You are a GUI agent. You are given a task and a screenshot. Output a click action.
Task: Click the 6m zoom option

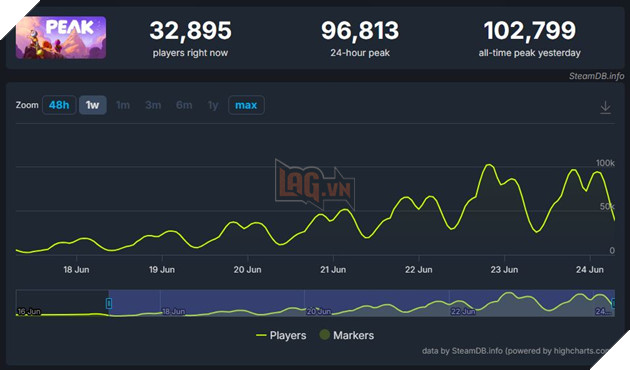point(184,105)
